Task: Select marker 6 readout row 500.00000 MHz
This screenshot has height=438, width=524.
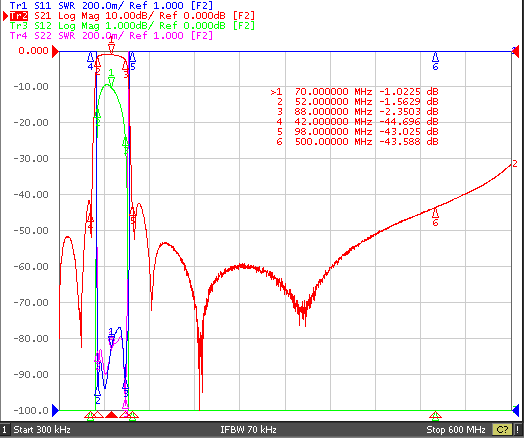Action: (357, 142)
